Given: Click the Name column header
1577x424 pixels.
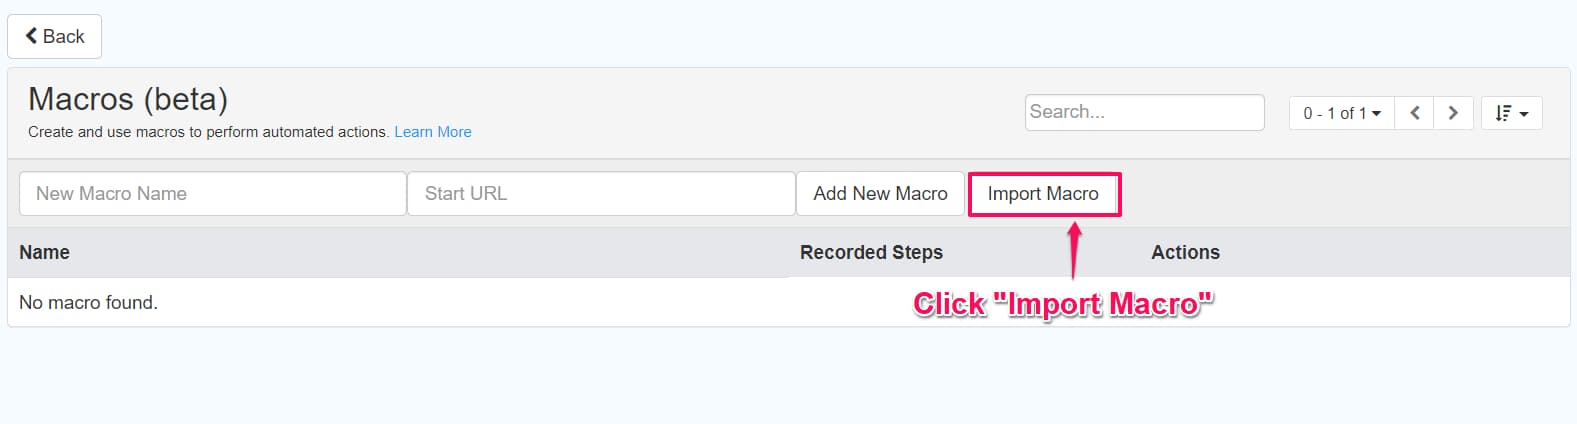Looking at the screenshot, I should pos(45,252).
